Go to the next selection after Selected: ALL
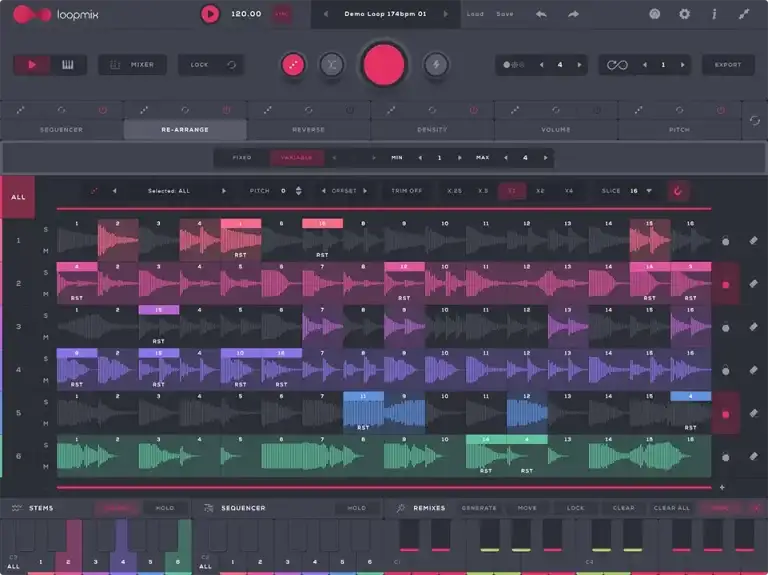 [224, 191]
